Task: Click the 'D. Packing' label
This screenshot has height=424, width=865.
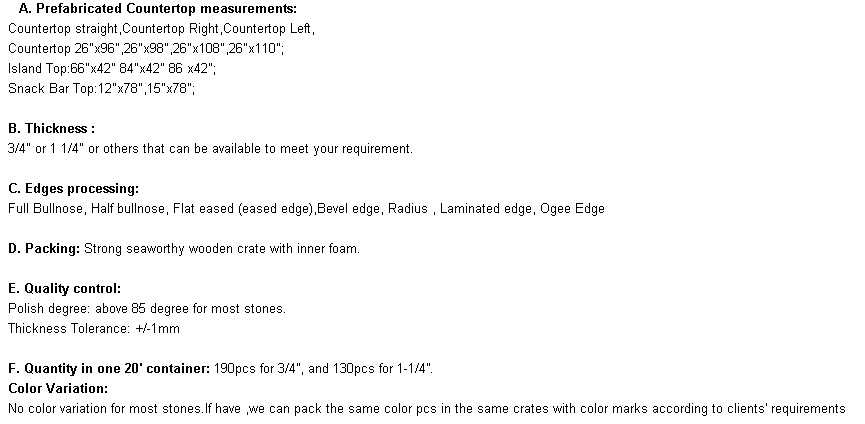Action: (44, 249)
